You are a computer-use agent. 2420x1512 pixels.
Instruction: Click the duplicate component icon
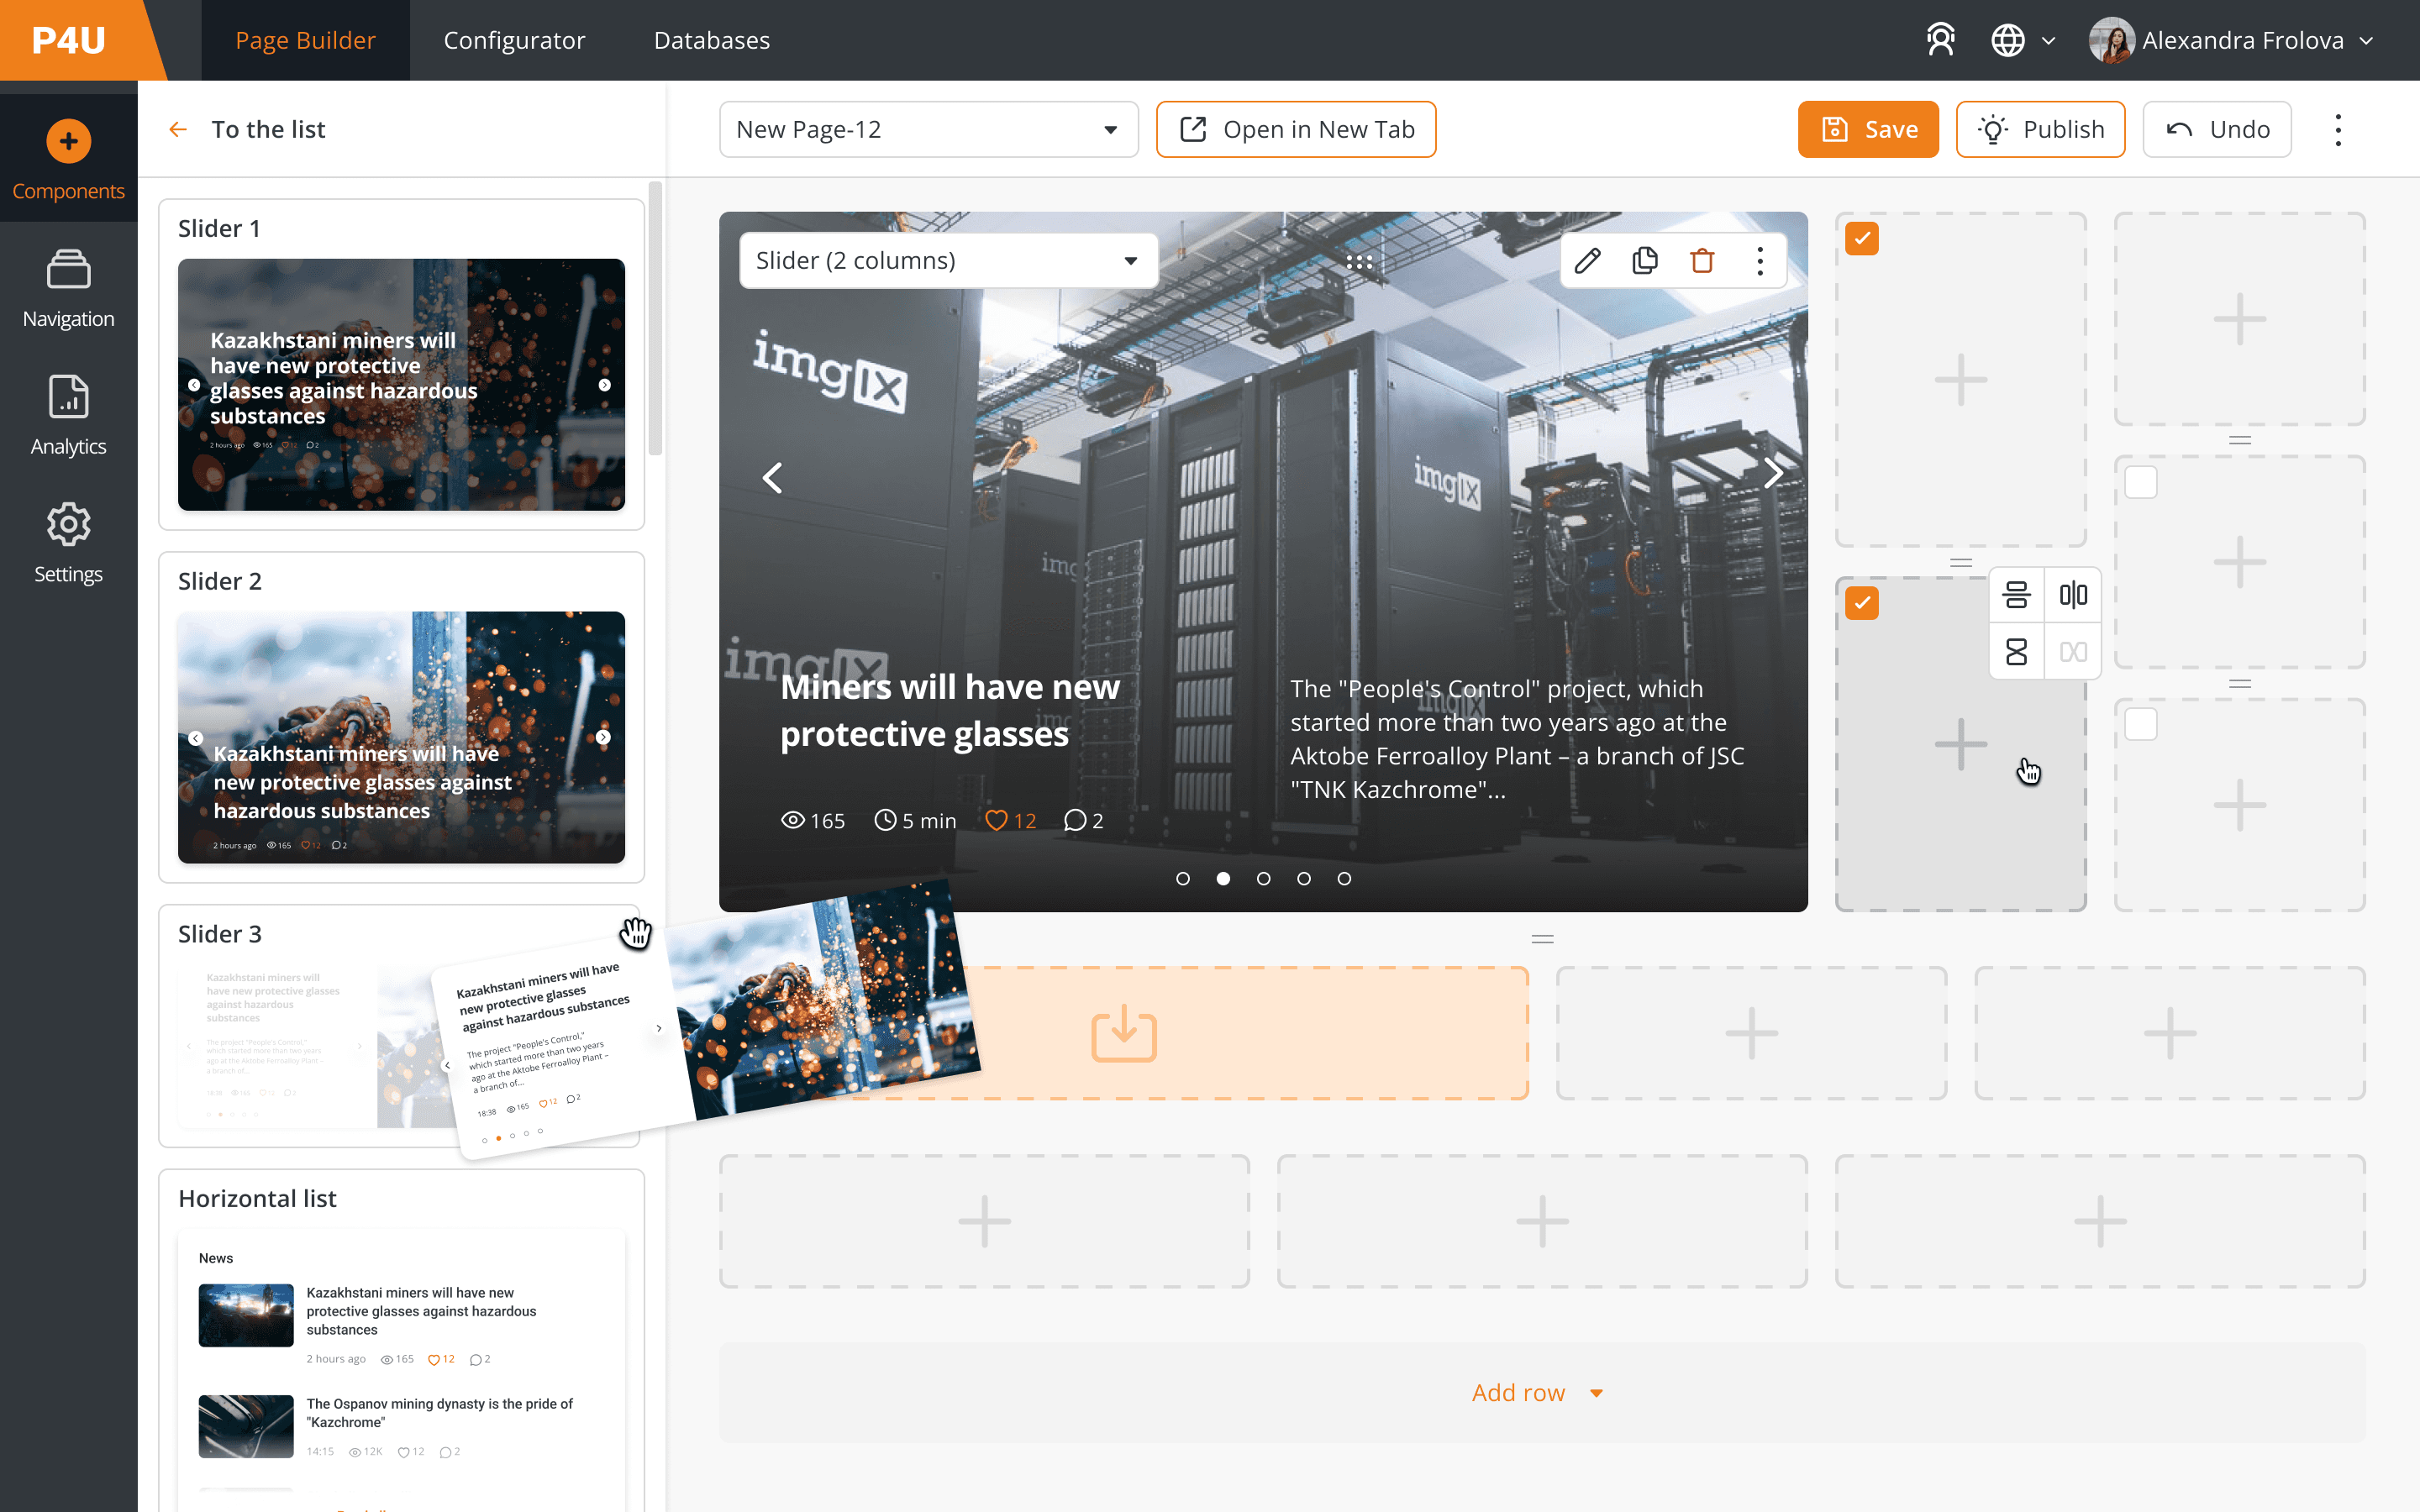coord(1645,261)
